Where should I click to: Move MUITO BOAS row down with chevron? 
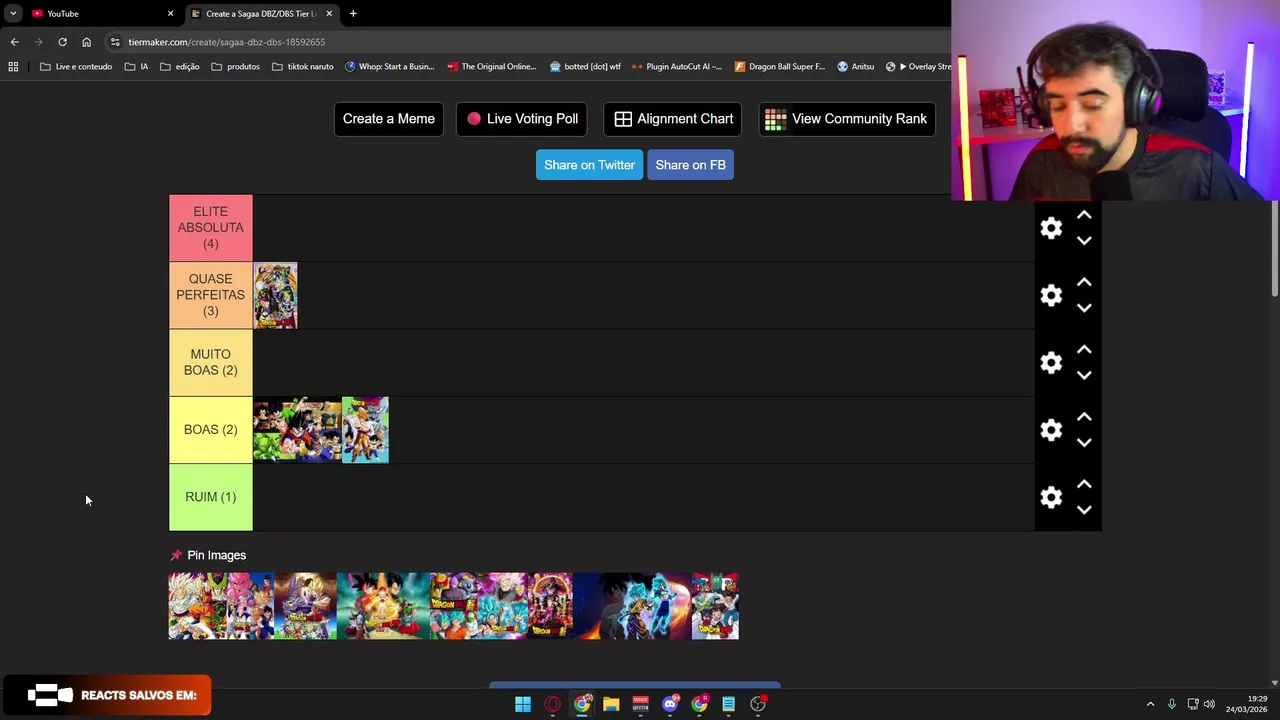pos(1084,375)
